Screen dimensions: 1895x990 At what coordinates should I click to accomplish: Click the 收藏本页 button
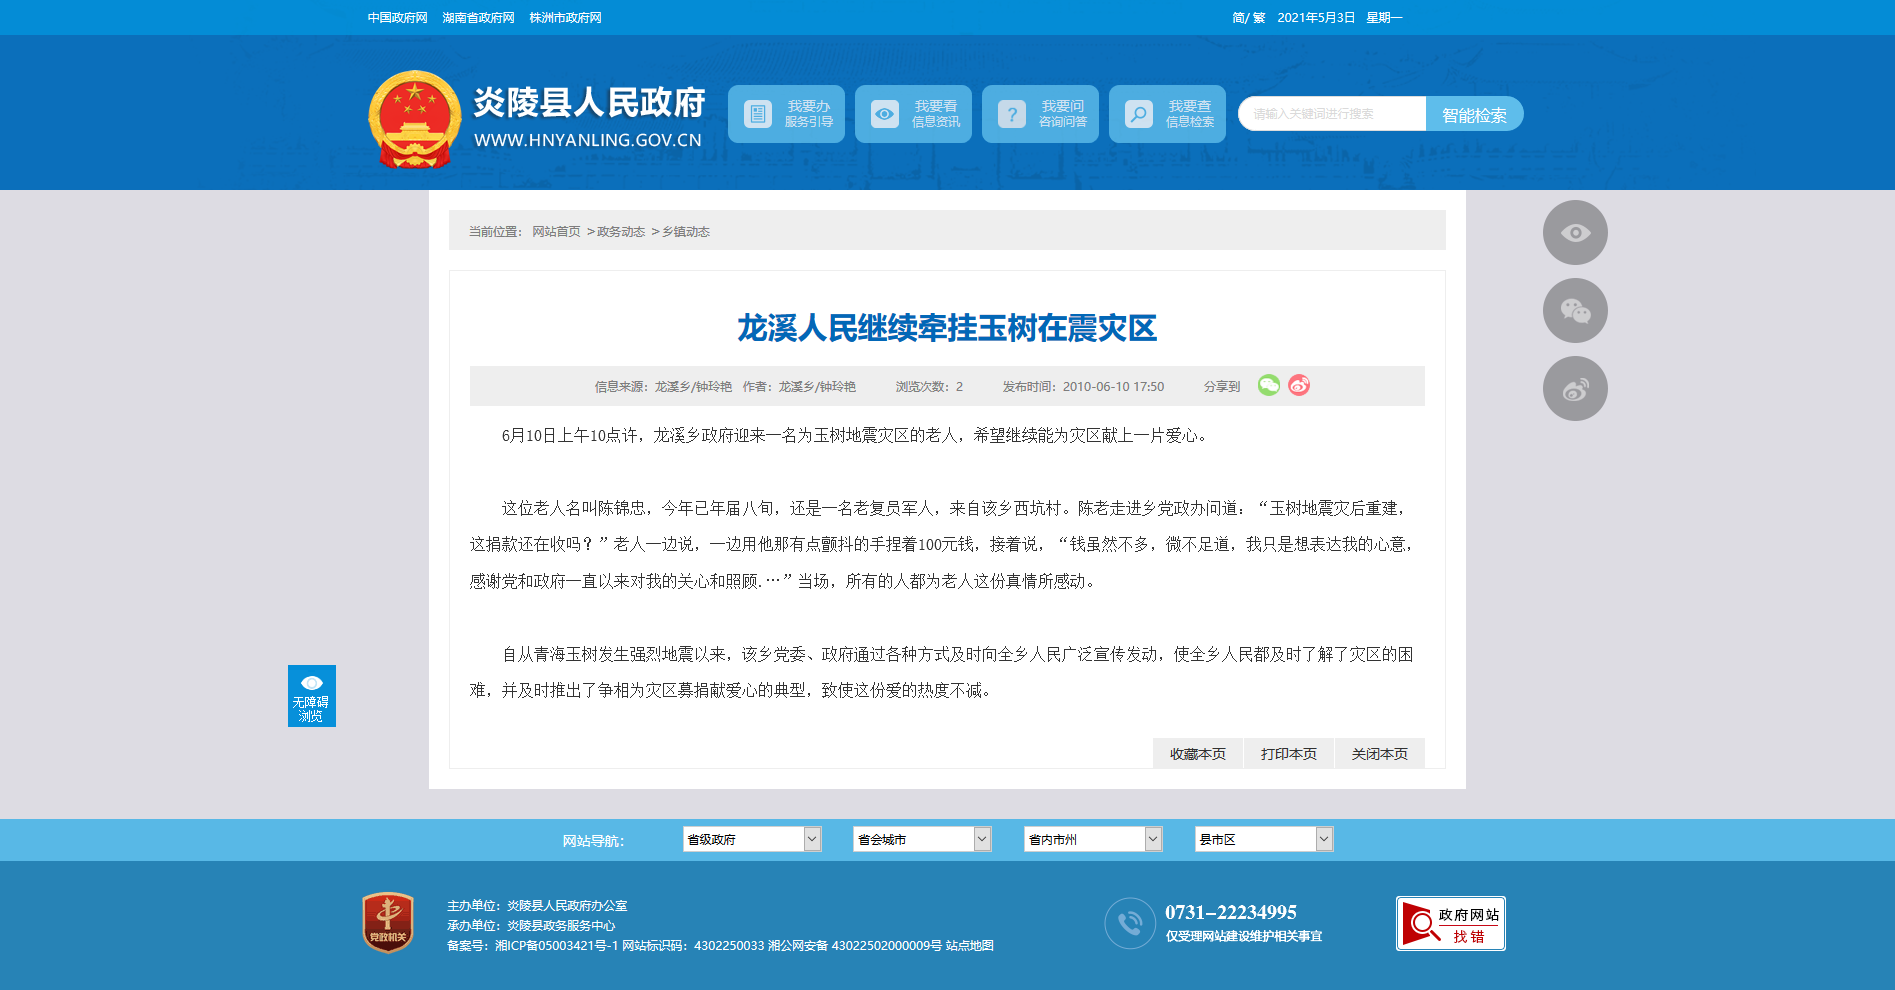pos(1198,754)
